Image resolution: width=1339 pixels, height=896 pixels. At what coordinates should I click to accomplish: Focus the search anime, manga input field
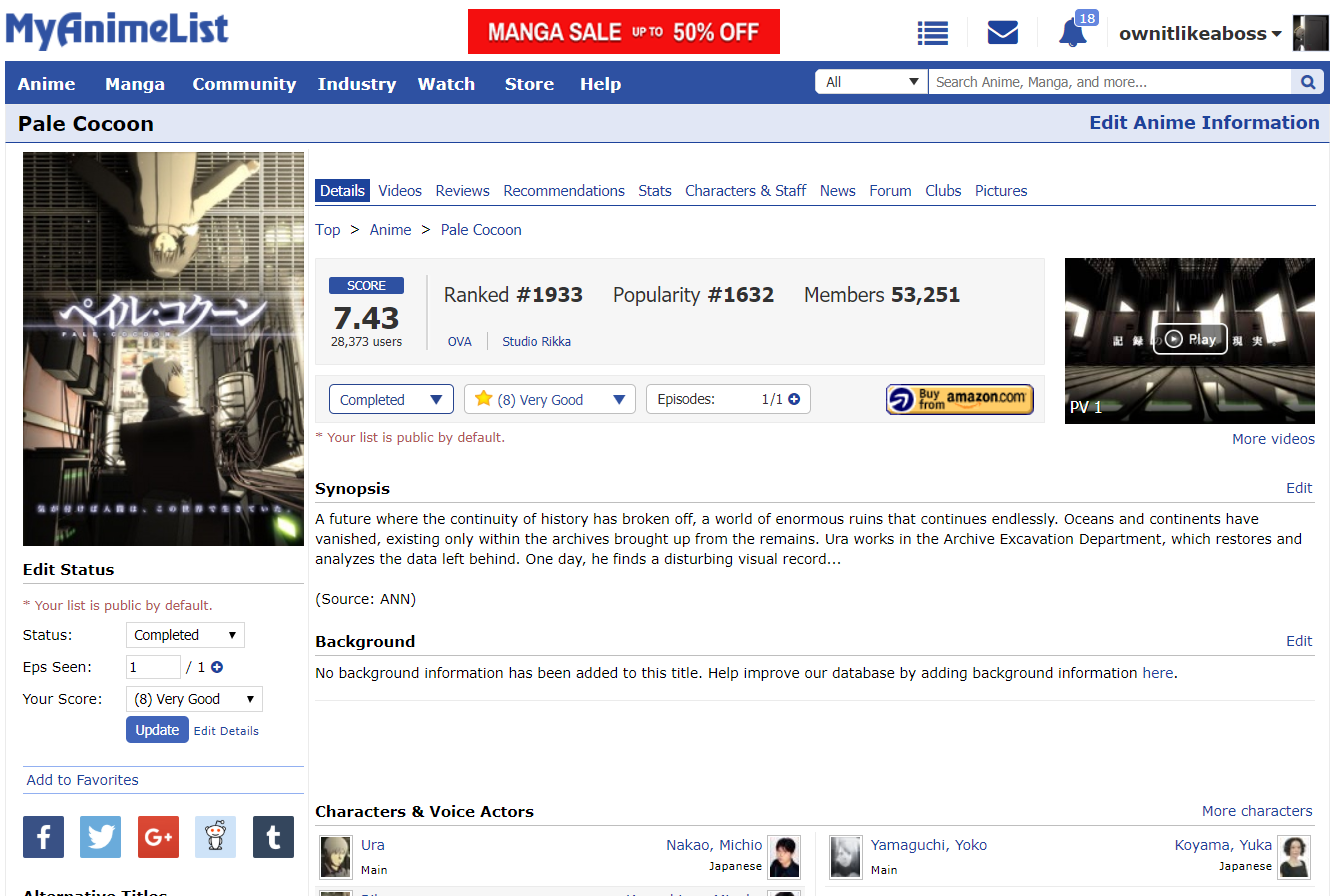pos(1110,82)
